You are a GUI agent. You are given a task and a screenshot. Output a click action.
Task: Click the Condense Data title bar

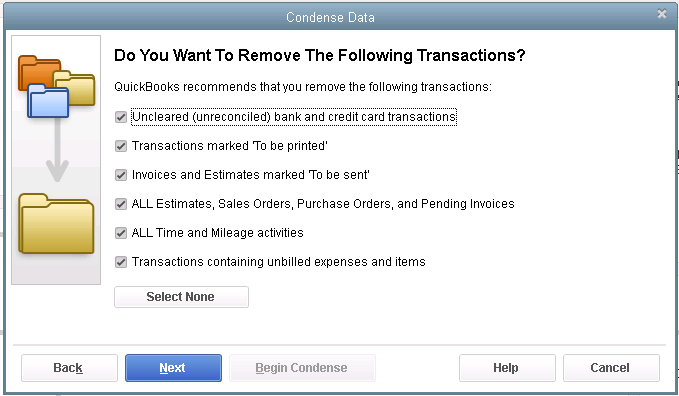click(330, 17)
